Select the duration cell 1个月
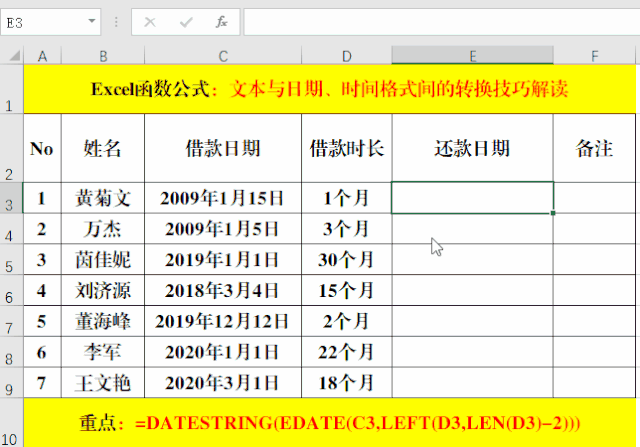640x447 pixels. click(347, 198)
